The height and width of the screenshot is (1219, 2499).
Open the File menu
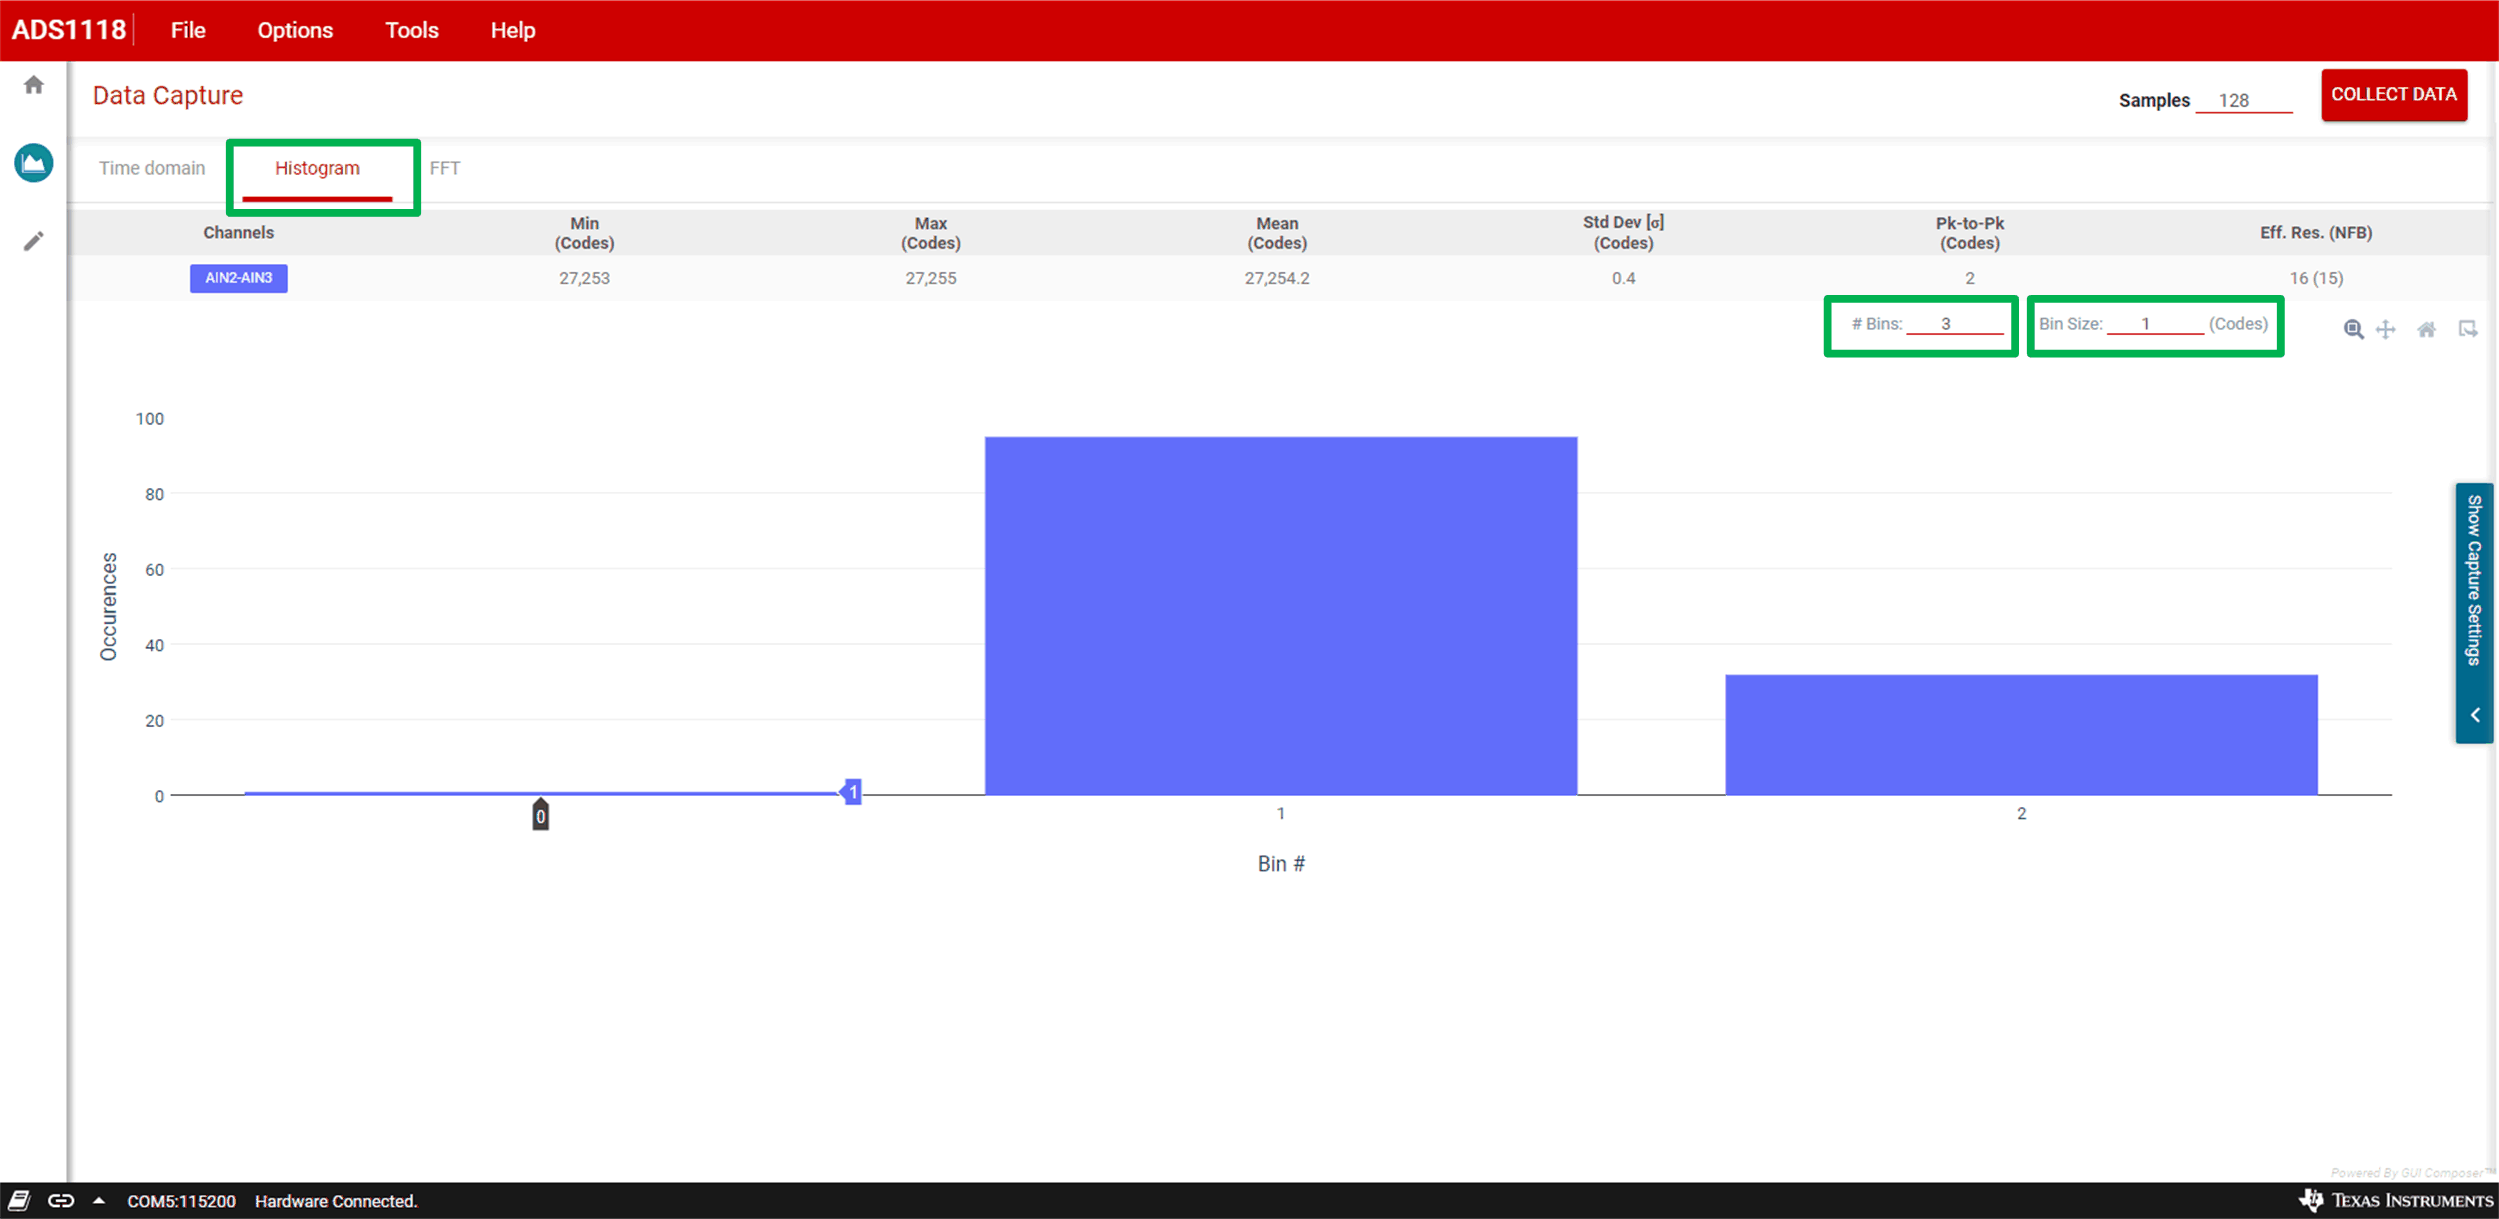188,30
